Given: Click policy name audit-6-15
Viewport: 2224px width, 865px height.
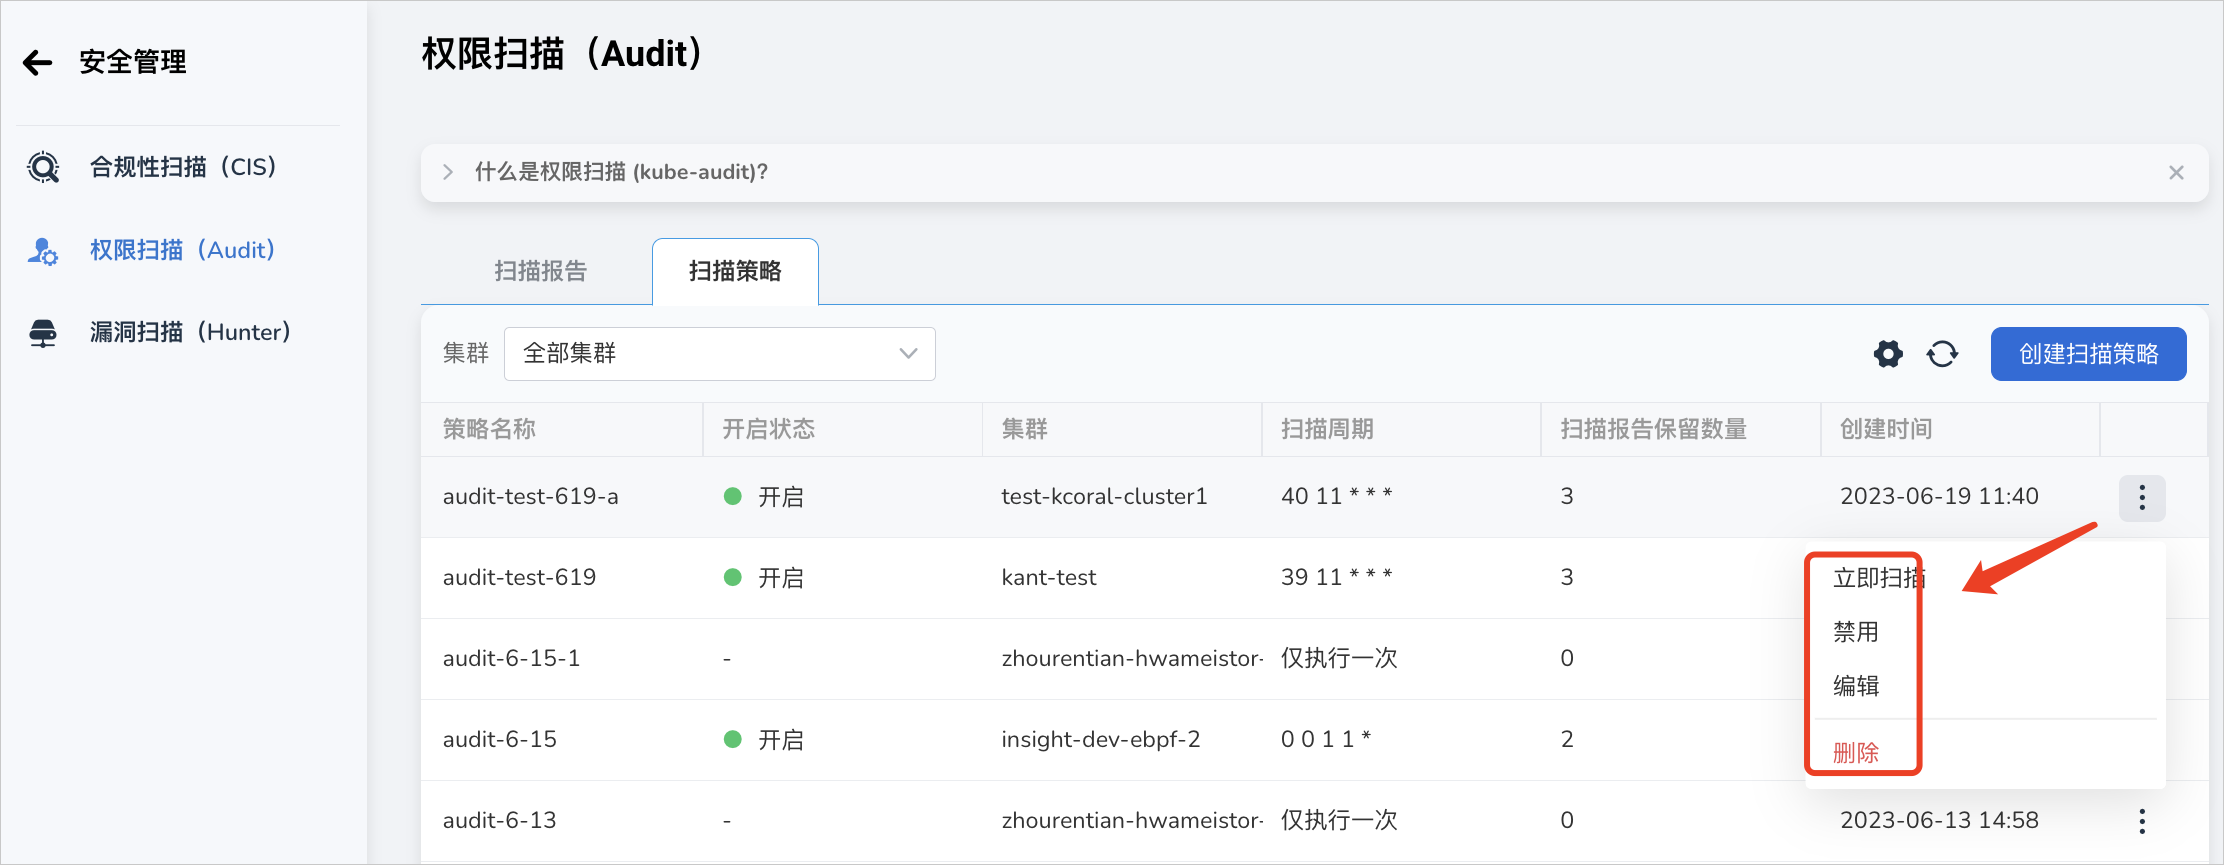Looking at the screenshot, I should [500, 739].
